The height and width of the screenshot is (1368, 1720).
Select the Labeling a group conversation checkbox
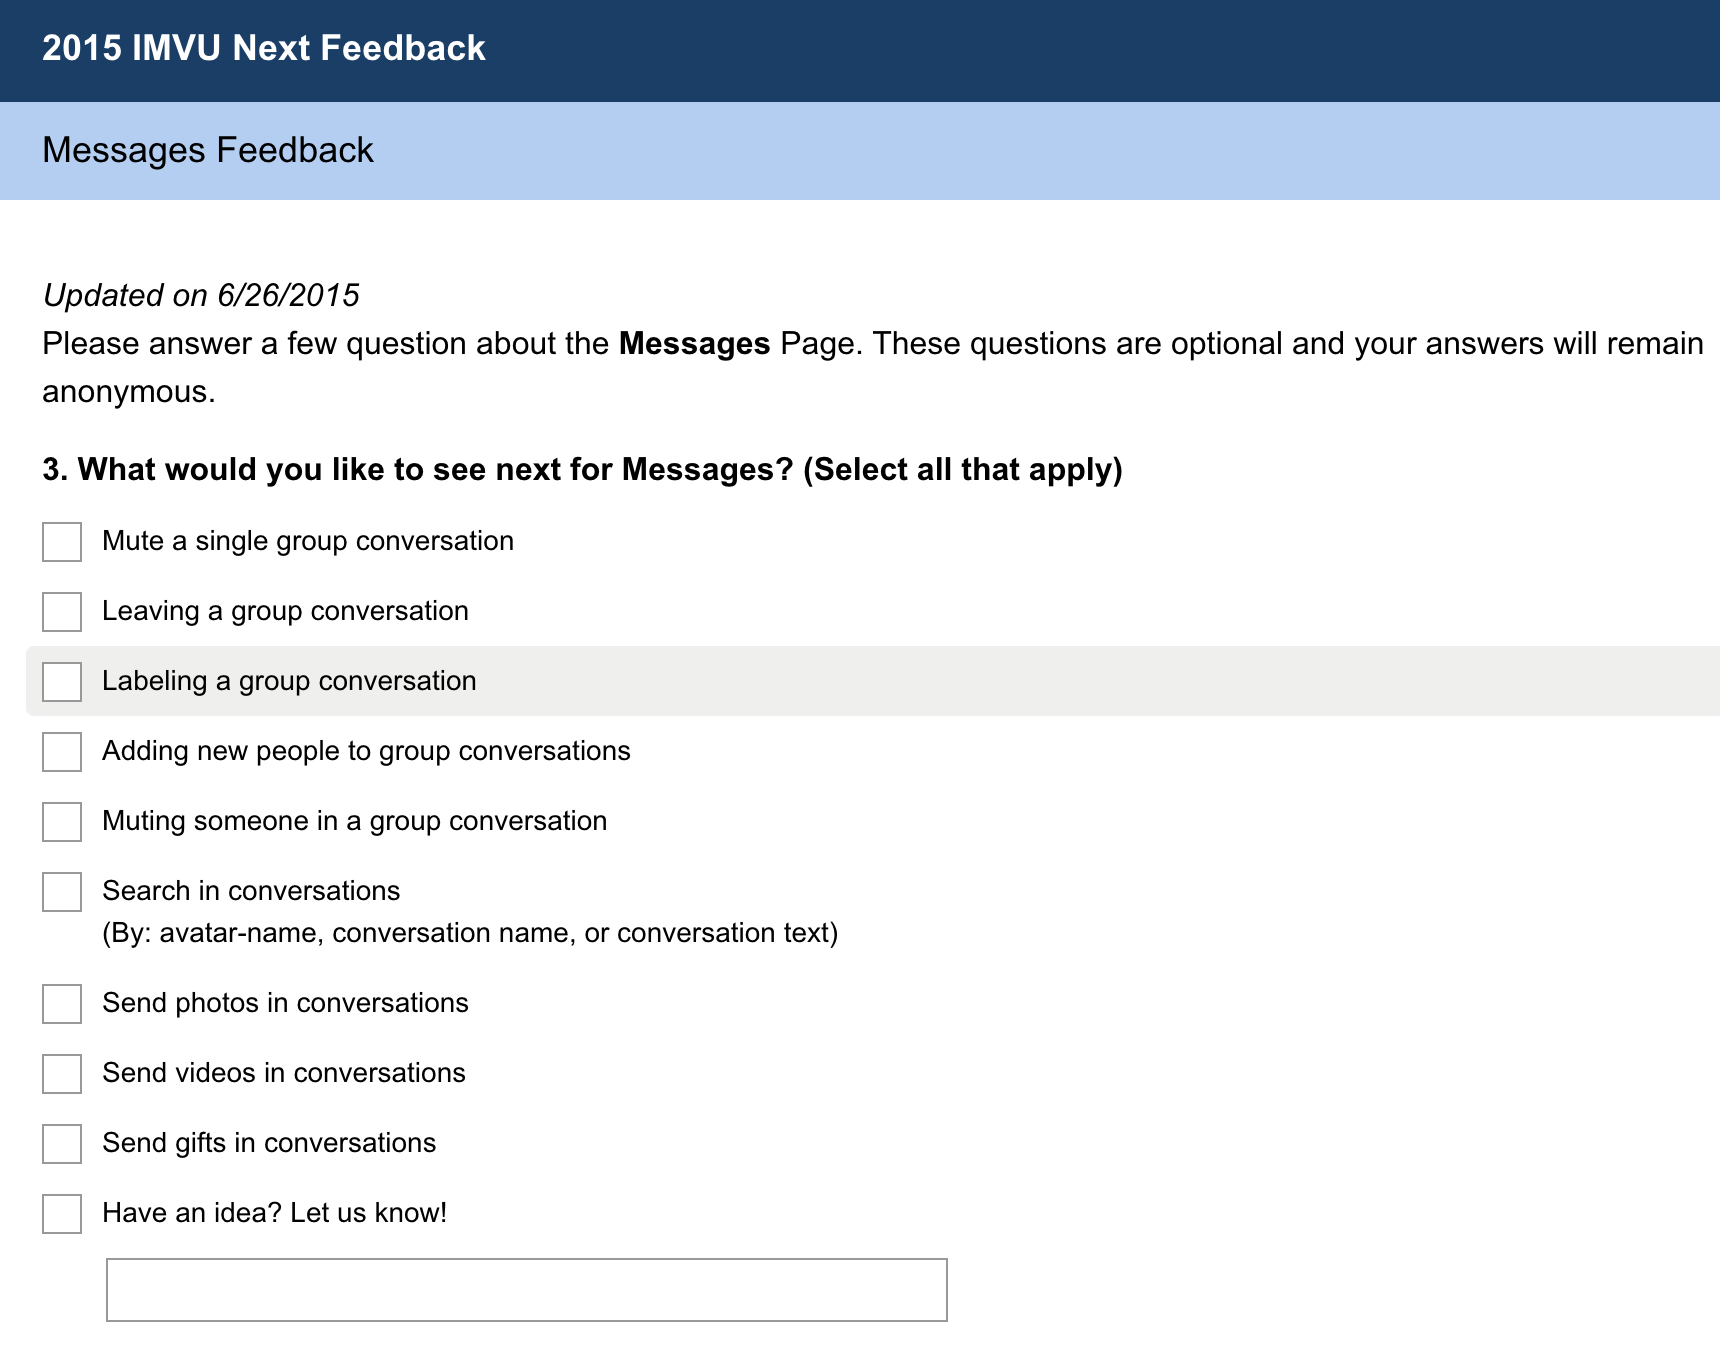[x=62, y=682]
